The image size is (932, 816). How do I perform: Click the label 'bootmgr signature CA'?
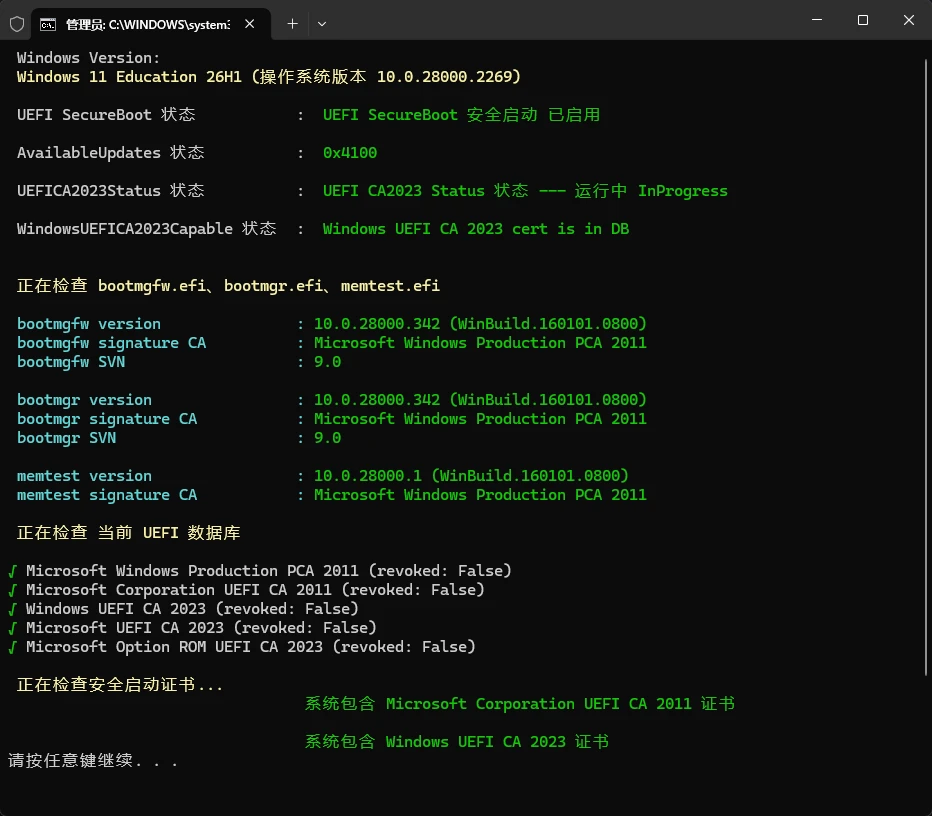click(x=106, y=419)
